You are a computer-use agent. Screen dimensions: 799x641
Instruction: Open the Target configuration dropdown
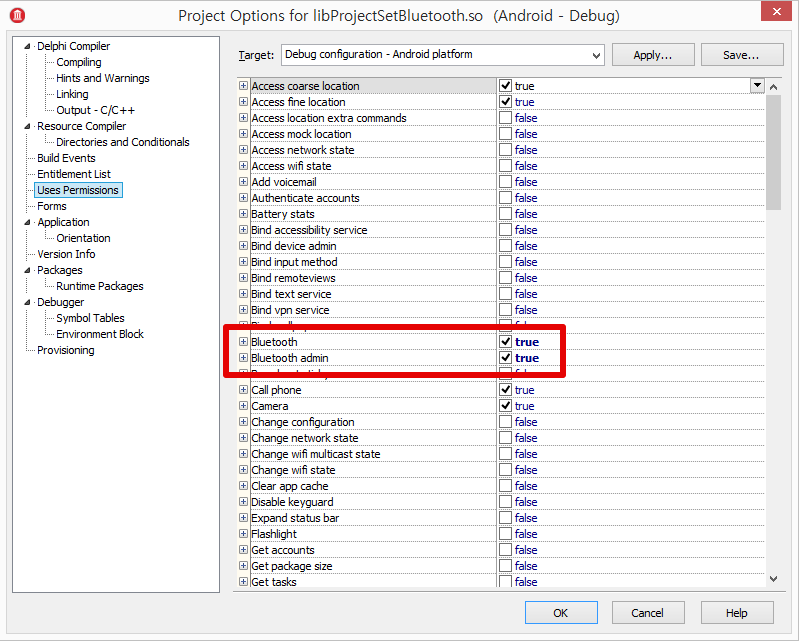(x=596, y=55)
